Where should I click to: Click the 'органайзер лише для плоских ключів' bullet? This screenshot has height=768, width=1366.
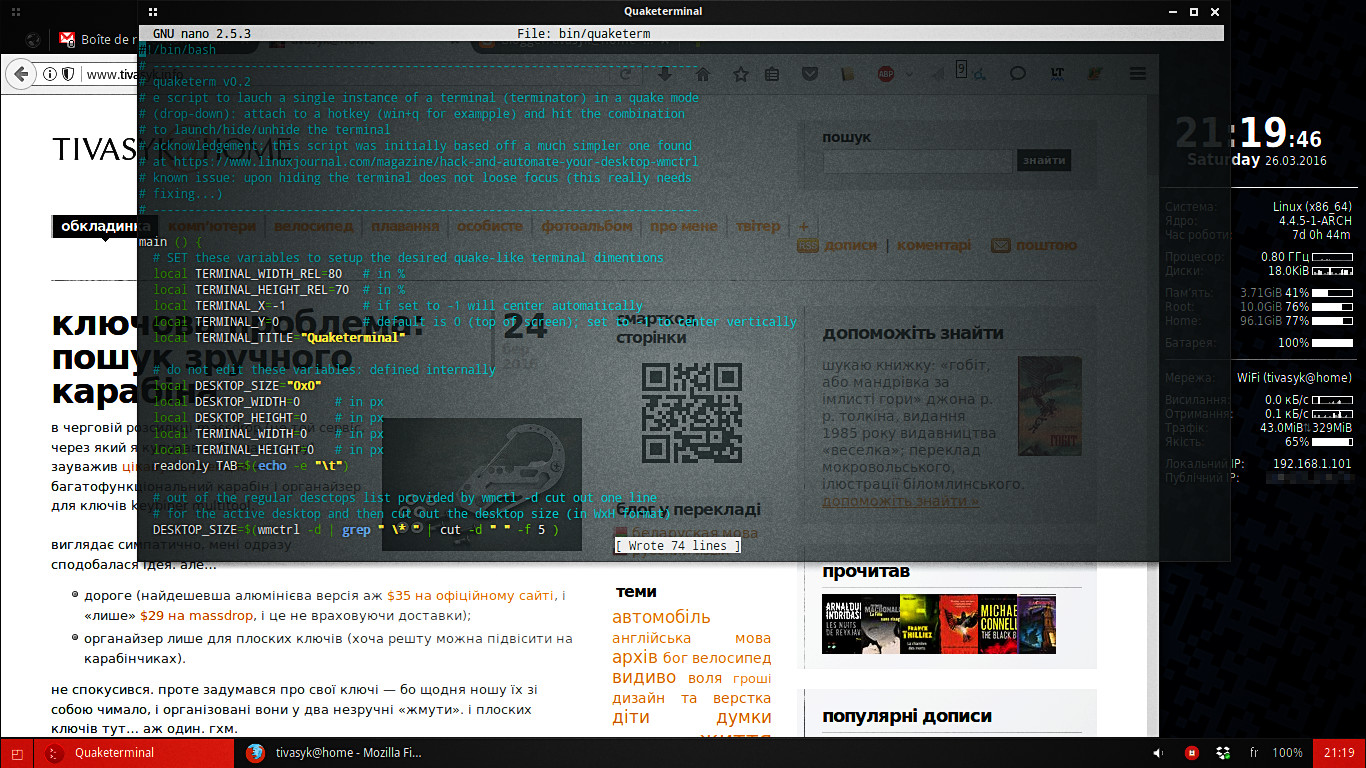pos(329,648)
